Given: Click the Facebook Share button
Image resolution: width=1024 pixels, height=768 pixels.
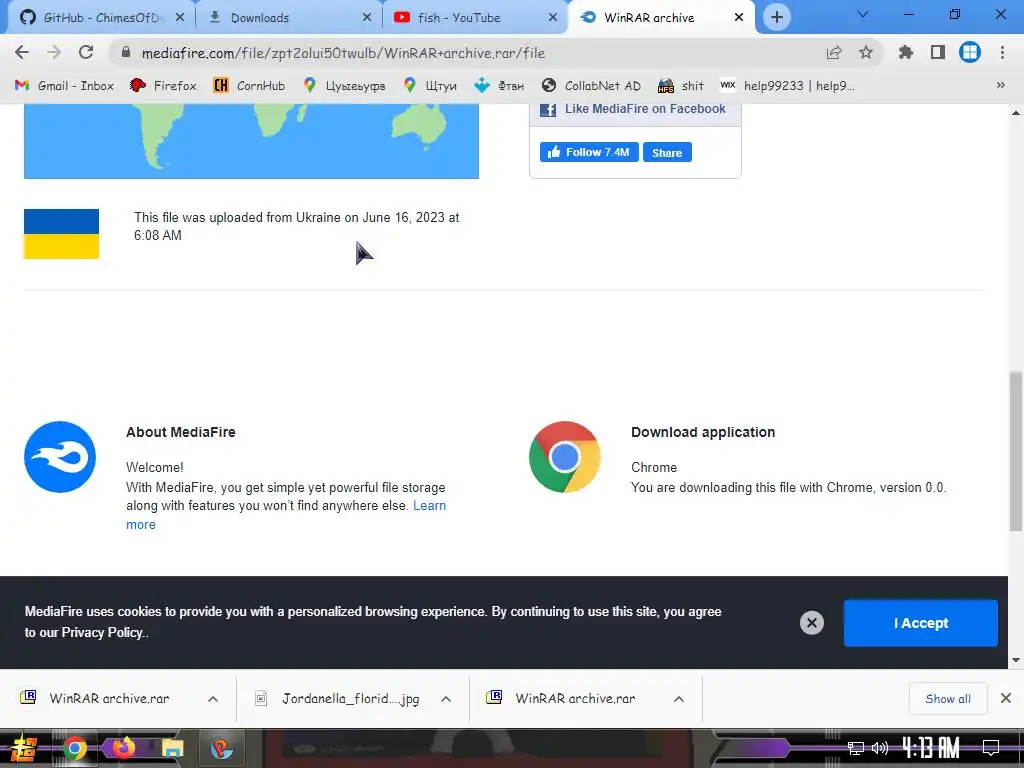Looking at the screenshot, I should [667, 152].
